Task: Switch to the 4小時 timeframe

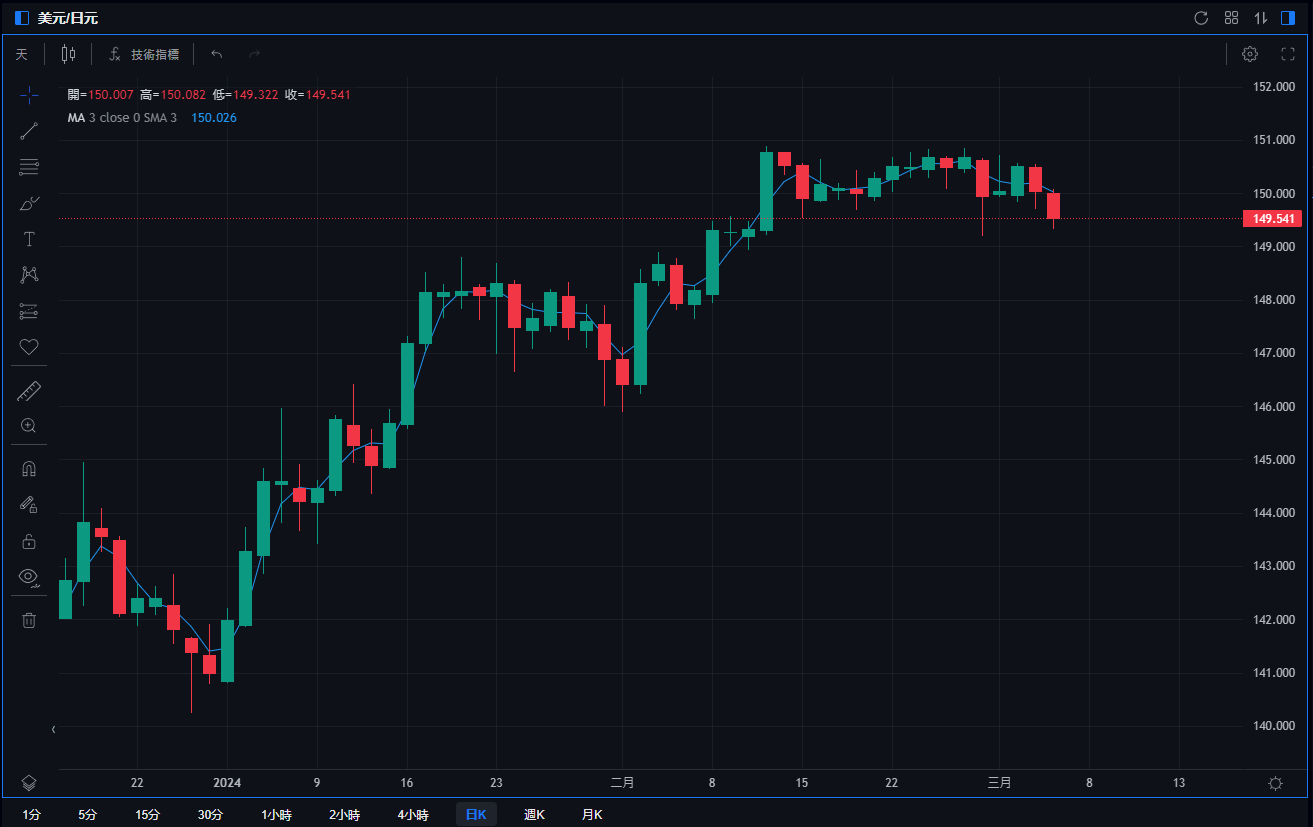Action: [x=412, y=815]
